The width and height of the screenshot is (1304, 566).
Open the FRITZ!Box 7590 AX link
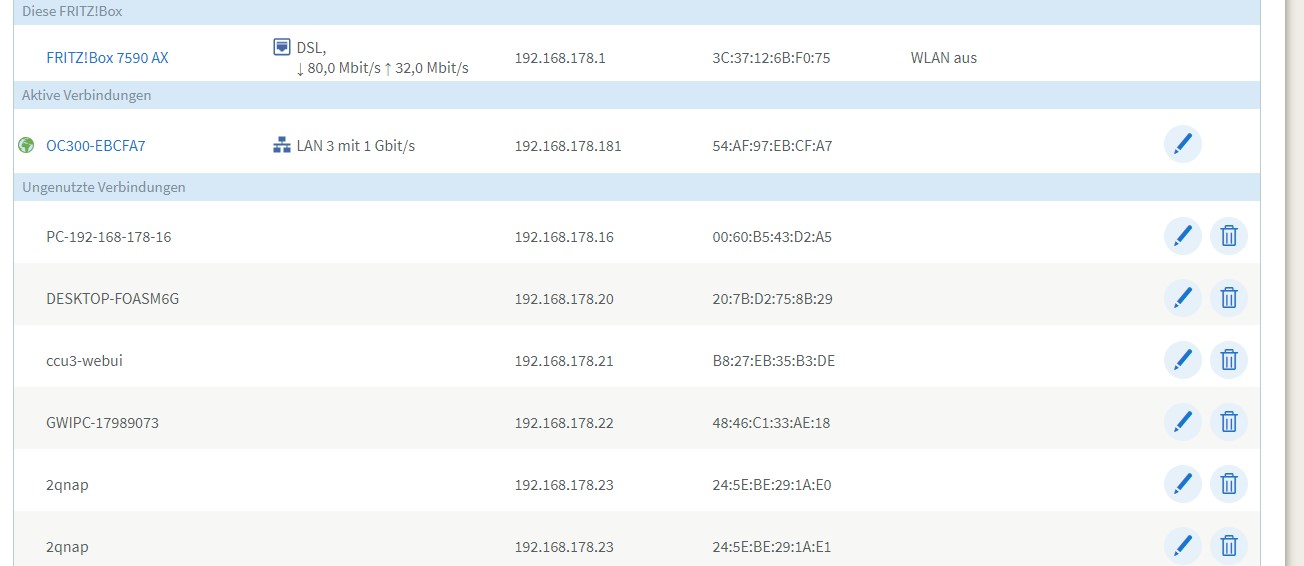click(x=107, y=58)
